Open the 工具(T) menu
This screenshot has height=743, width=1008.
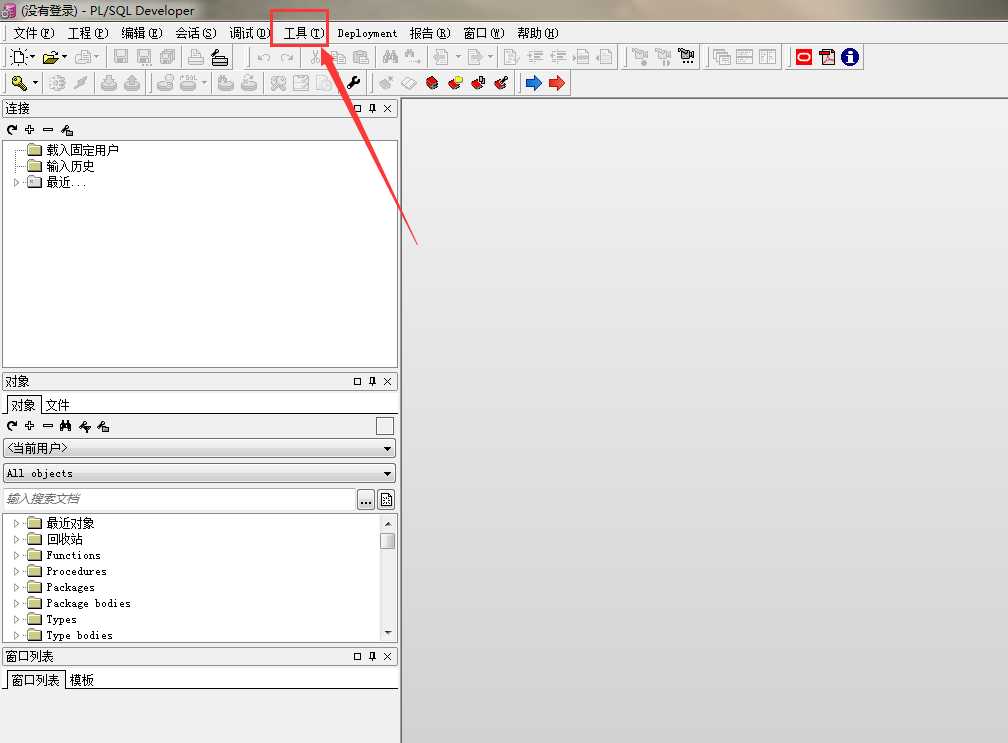[303, 33]
